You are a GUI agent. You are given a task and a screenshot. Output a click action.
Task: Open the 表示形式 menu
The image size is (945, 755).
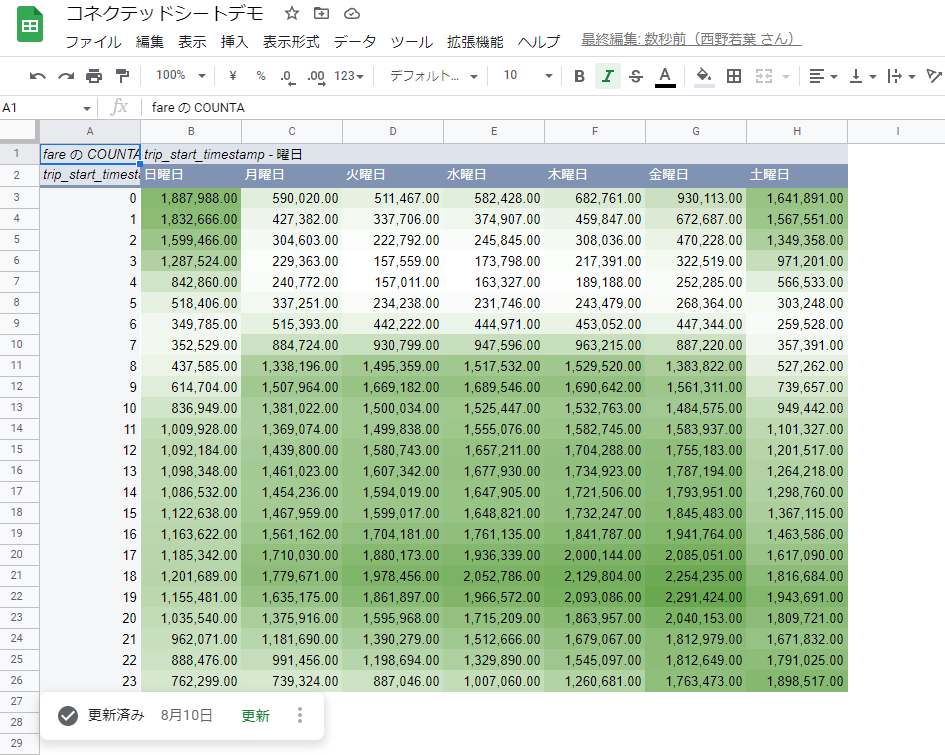(x=291, y=42)
